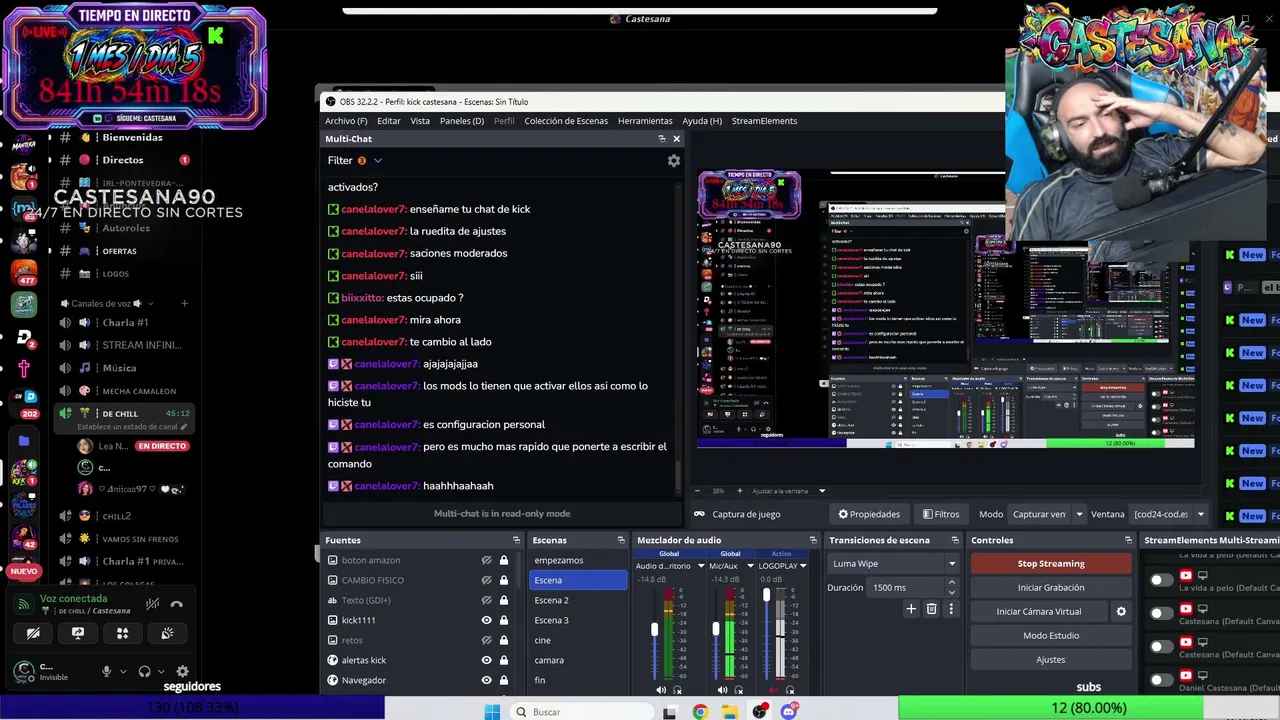Show the Texto (GDI+) source

(x=486, y=600)
